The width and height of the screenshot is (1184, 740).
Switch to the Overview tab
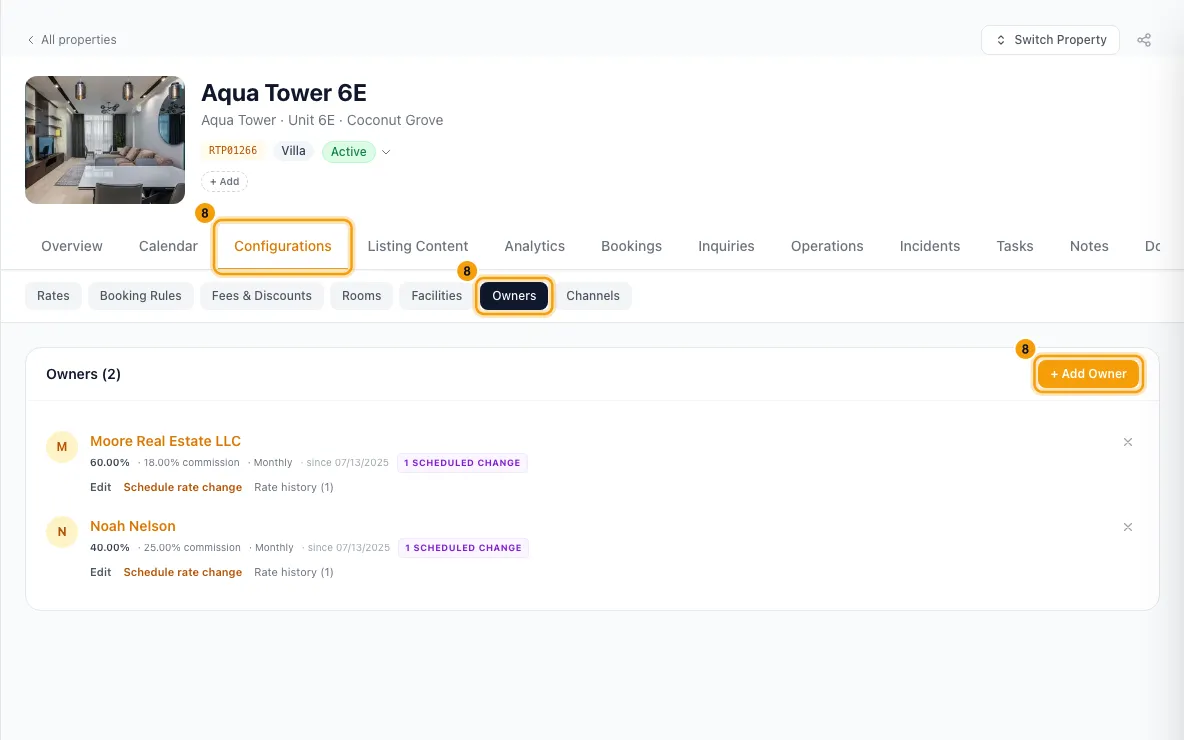coord(72,246)
